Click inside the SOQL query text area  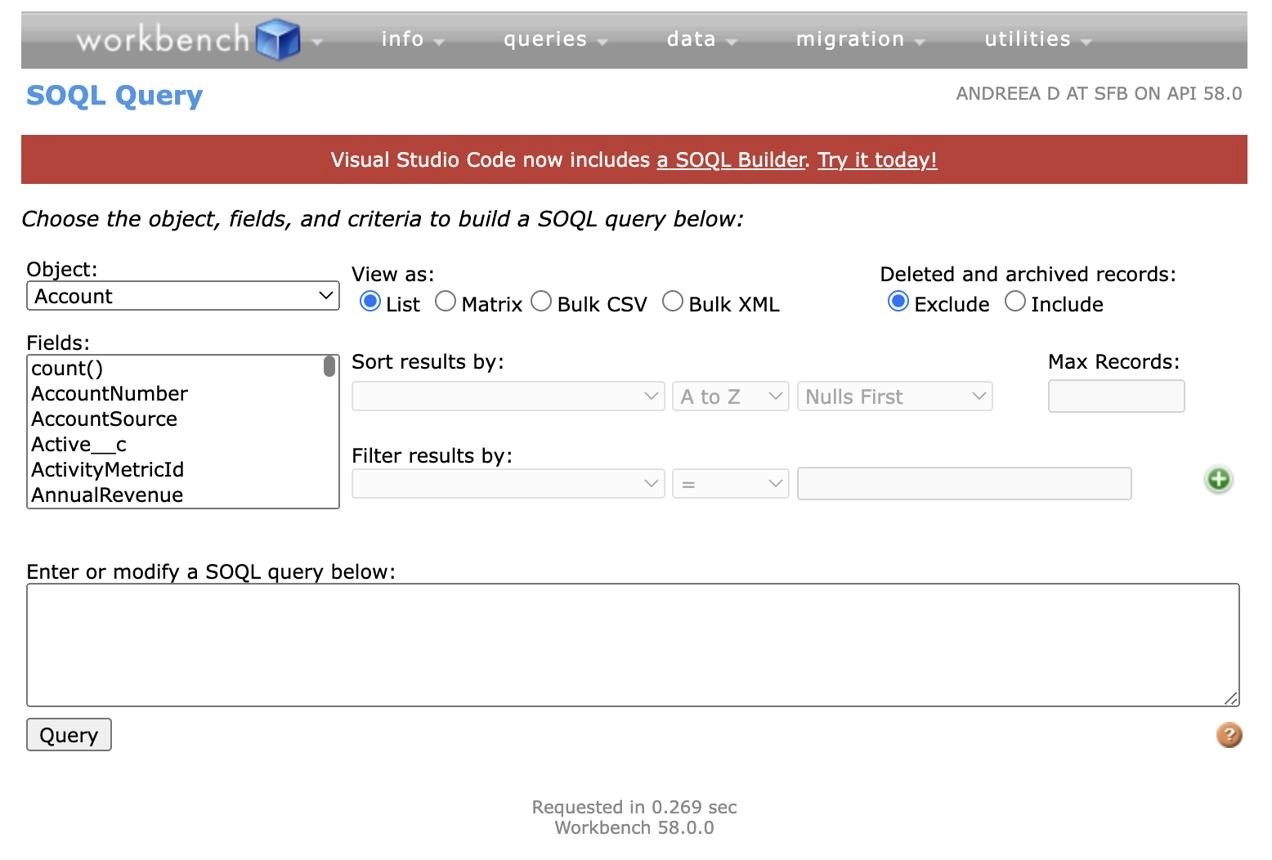633,645
